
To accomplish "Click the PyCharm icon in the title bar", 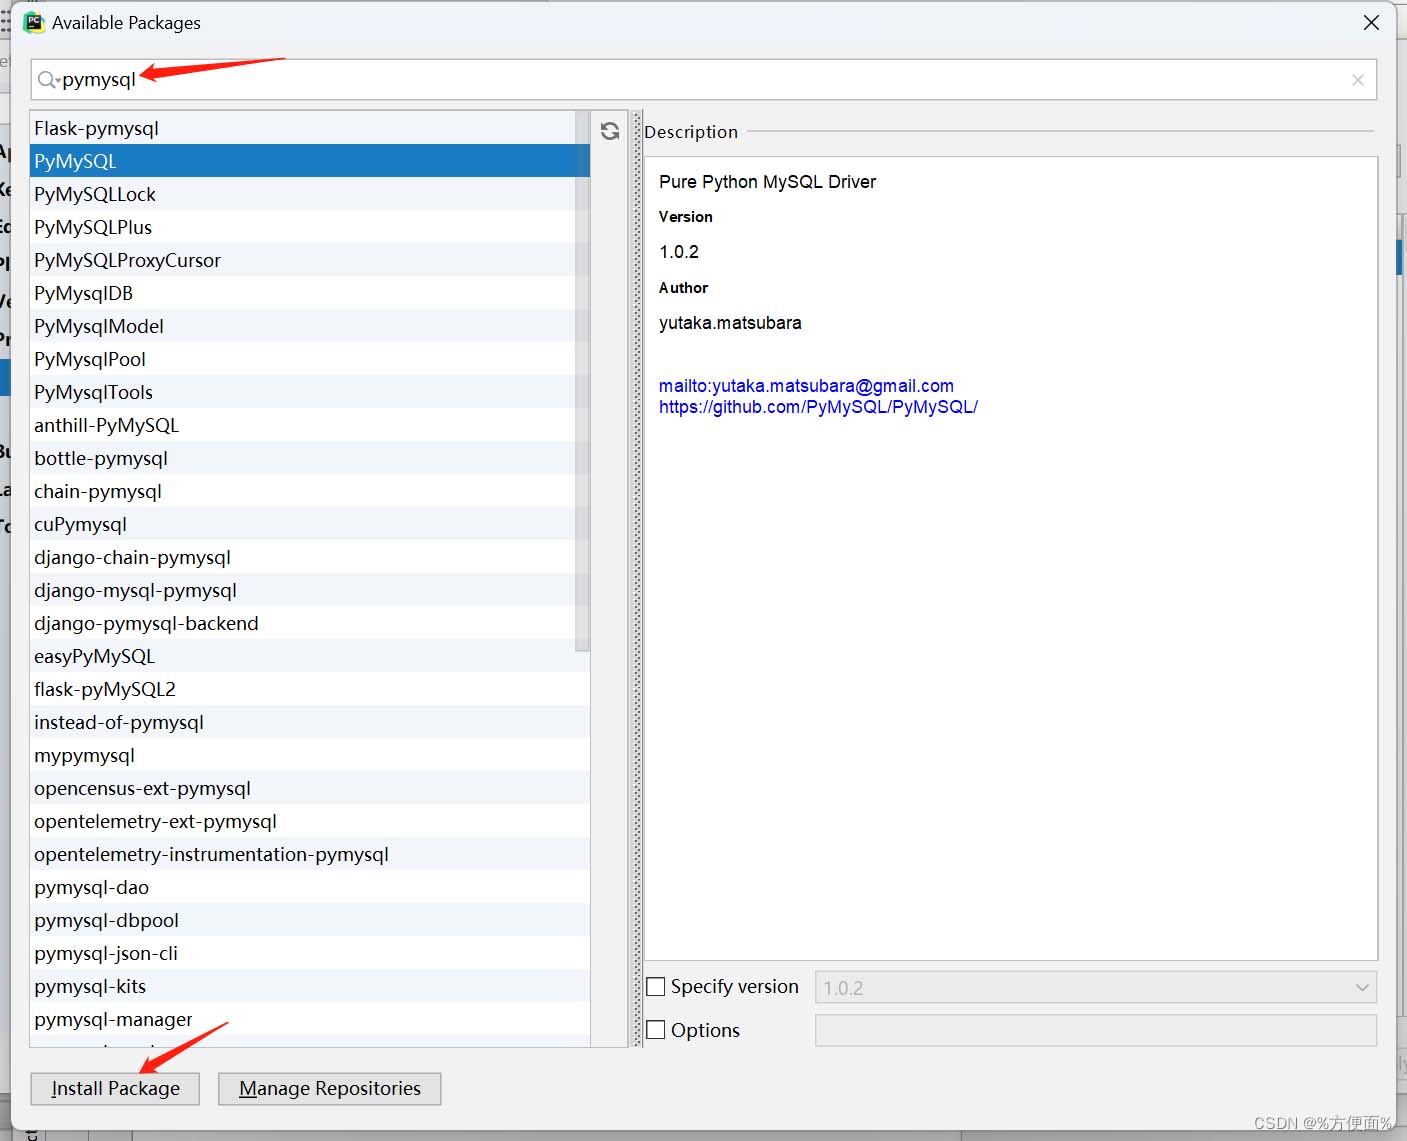I will click(34, 22).
